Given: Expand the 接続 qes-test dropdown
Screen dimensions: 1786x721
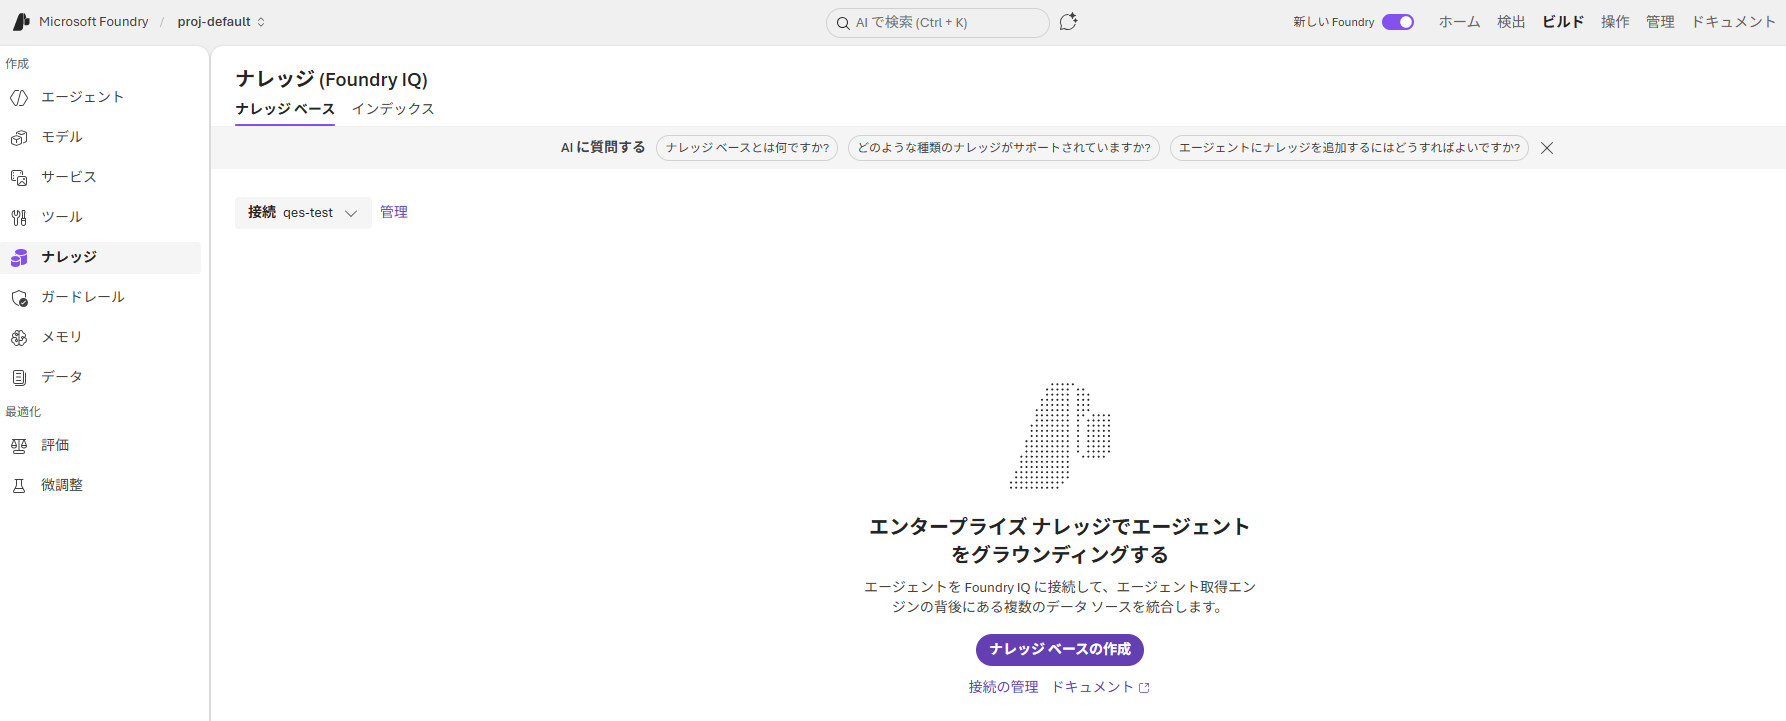Looking at the screenshot, I should (x=303, y=213).
